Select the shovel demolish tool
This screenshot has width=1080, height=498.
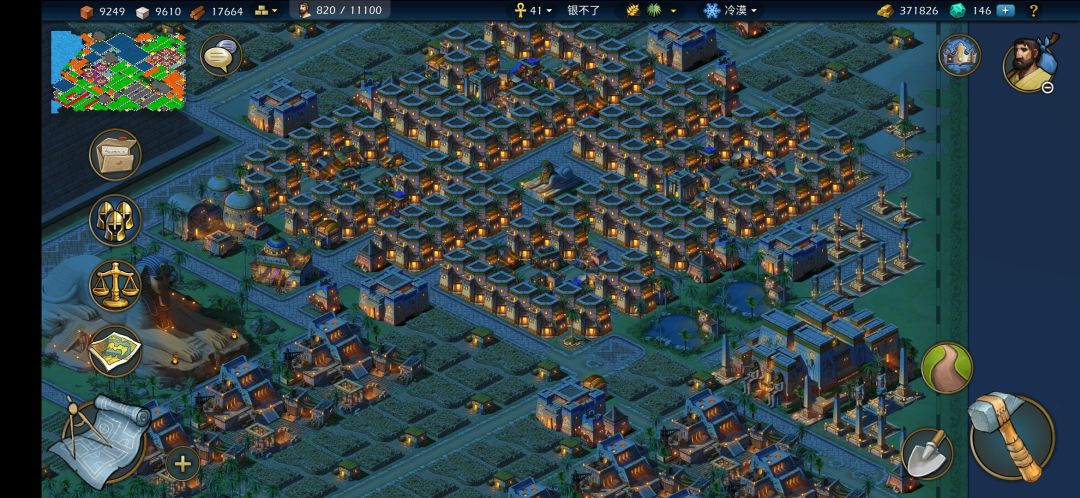tap(926, 453)
